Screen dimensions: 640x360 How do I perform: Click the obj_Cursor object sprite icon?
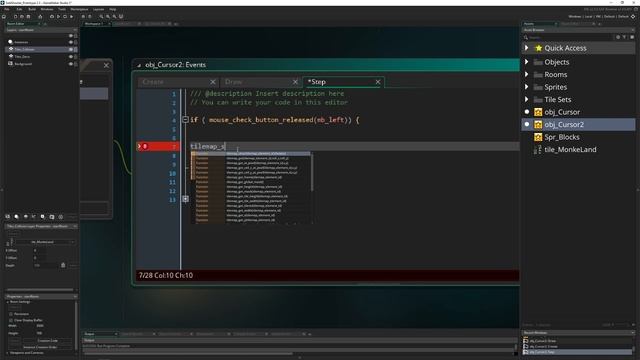click(x=538, y=112)
